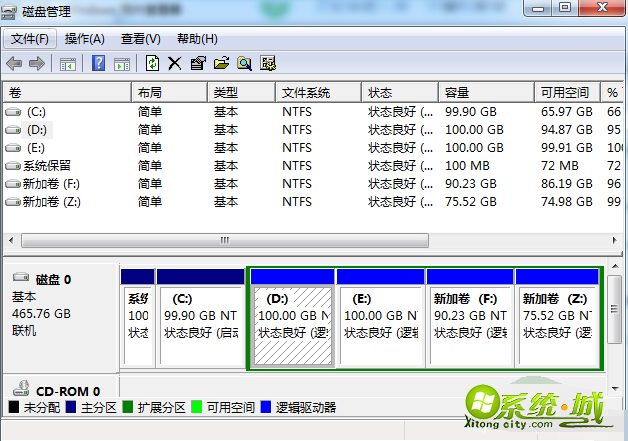Click the 94.87 GB free space cell
Viewport: 628px width, 441px height.
tap(566, 130)
